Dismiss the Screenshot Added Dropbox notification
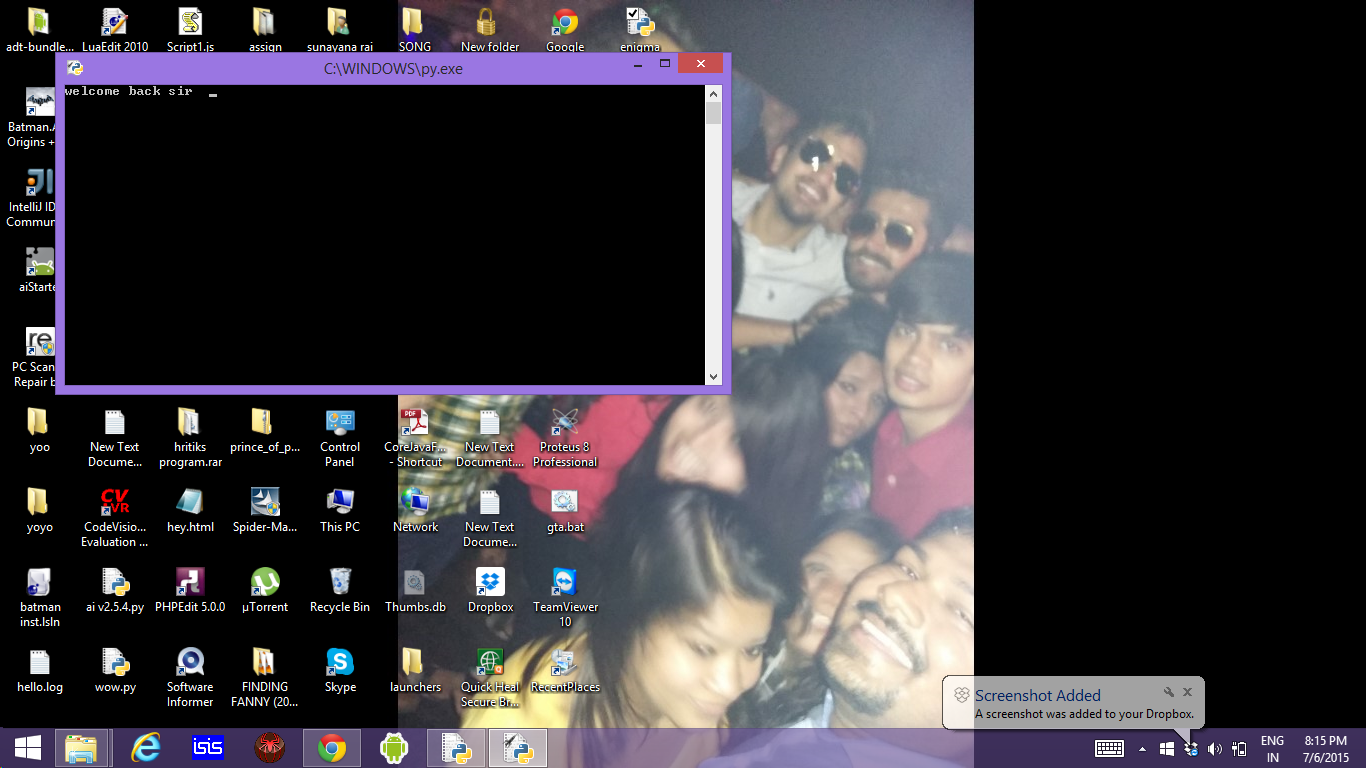 click(1187, 692)
